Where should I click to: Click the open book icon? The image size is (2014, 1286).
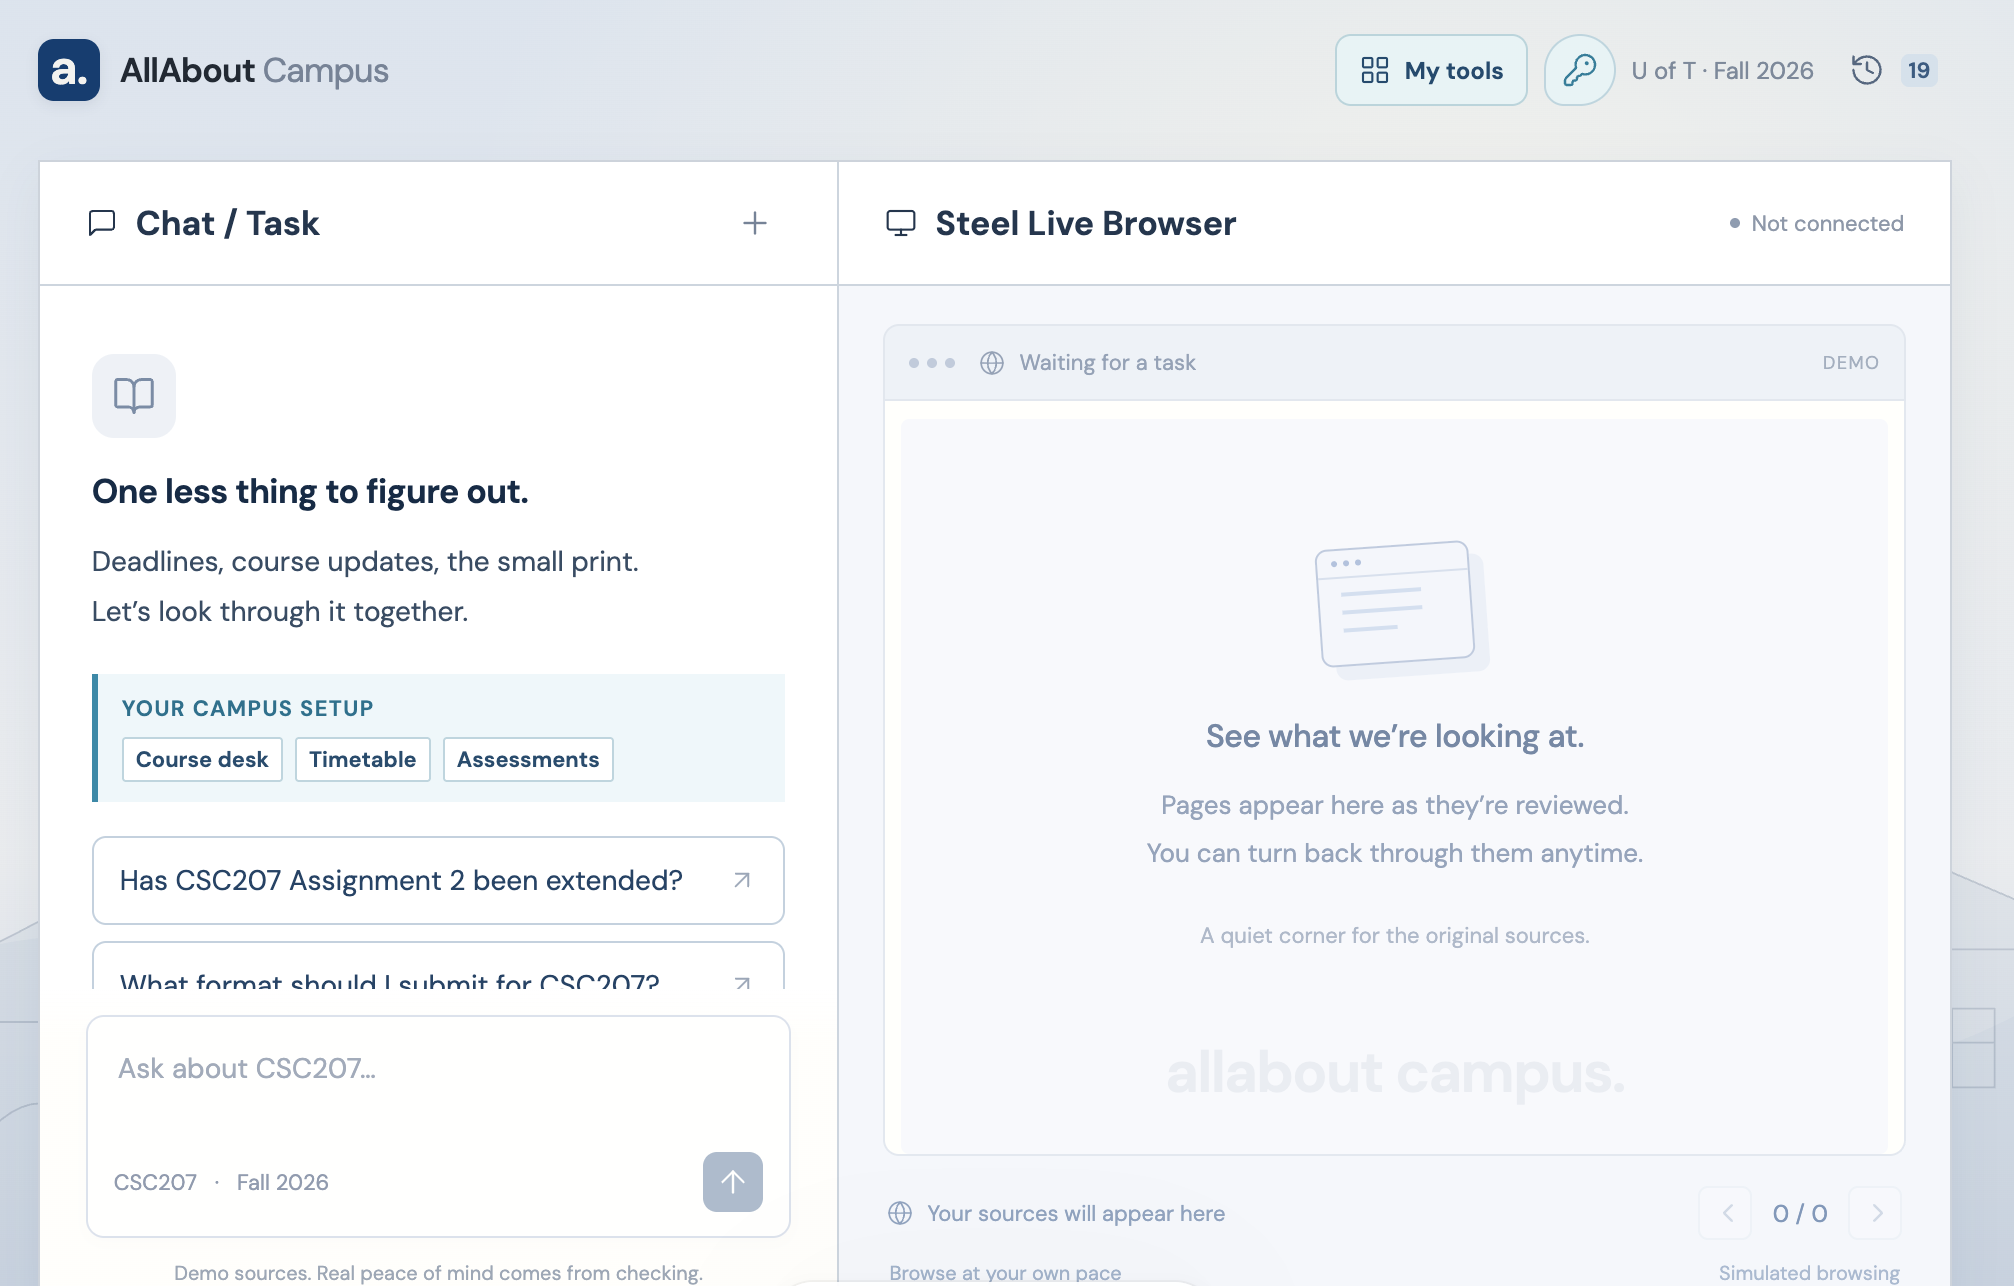(x=134, y=396)
